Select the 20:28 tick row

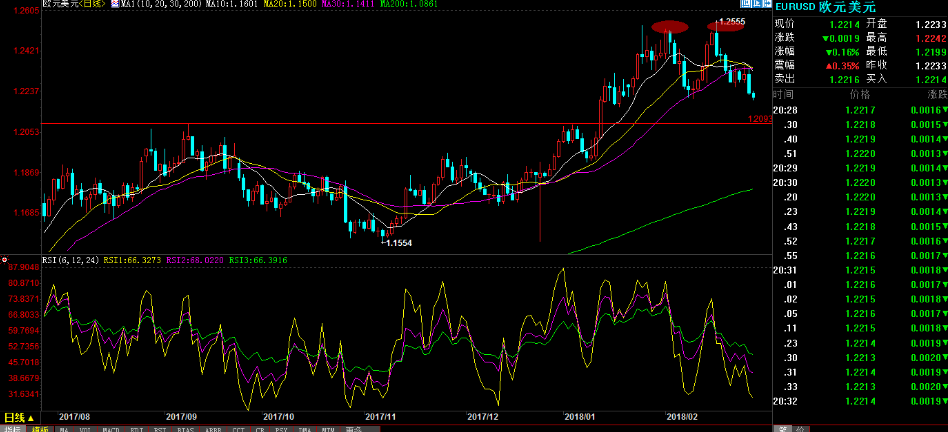(x=860, y=110)
